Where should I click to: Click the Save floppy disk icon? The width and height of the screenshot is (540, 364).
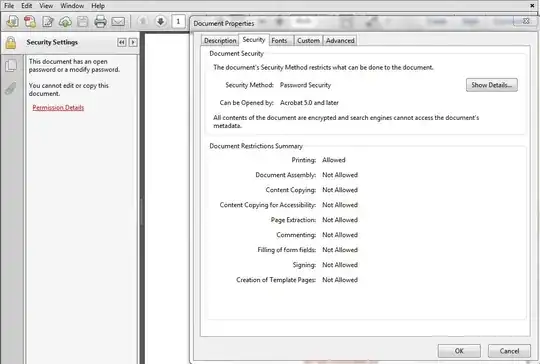click(82, 22)
